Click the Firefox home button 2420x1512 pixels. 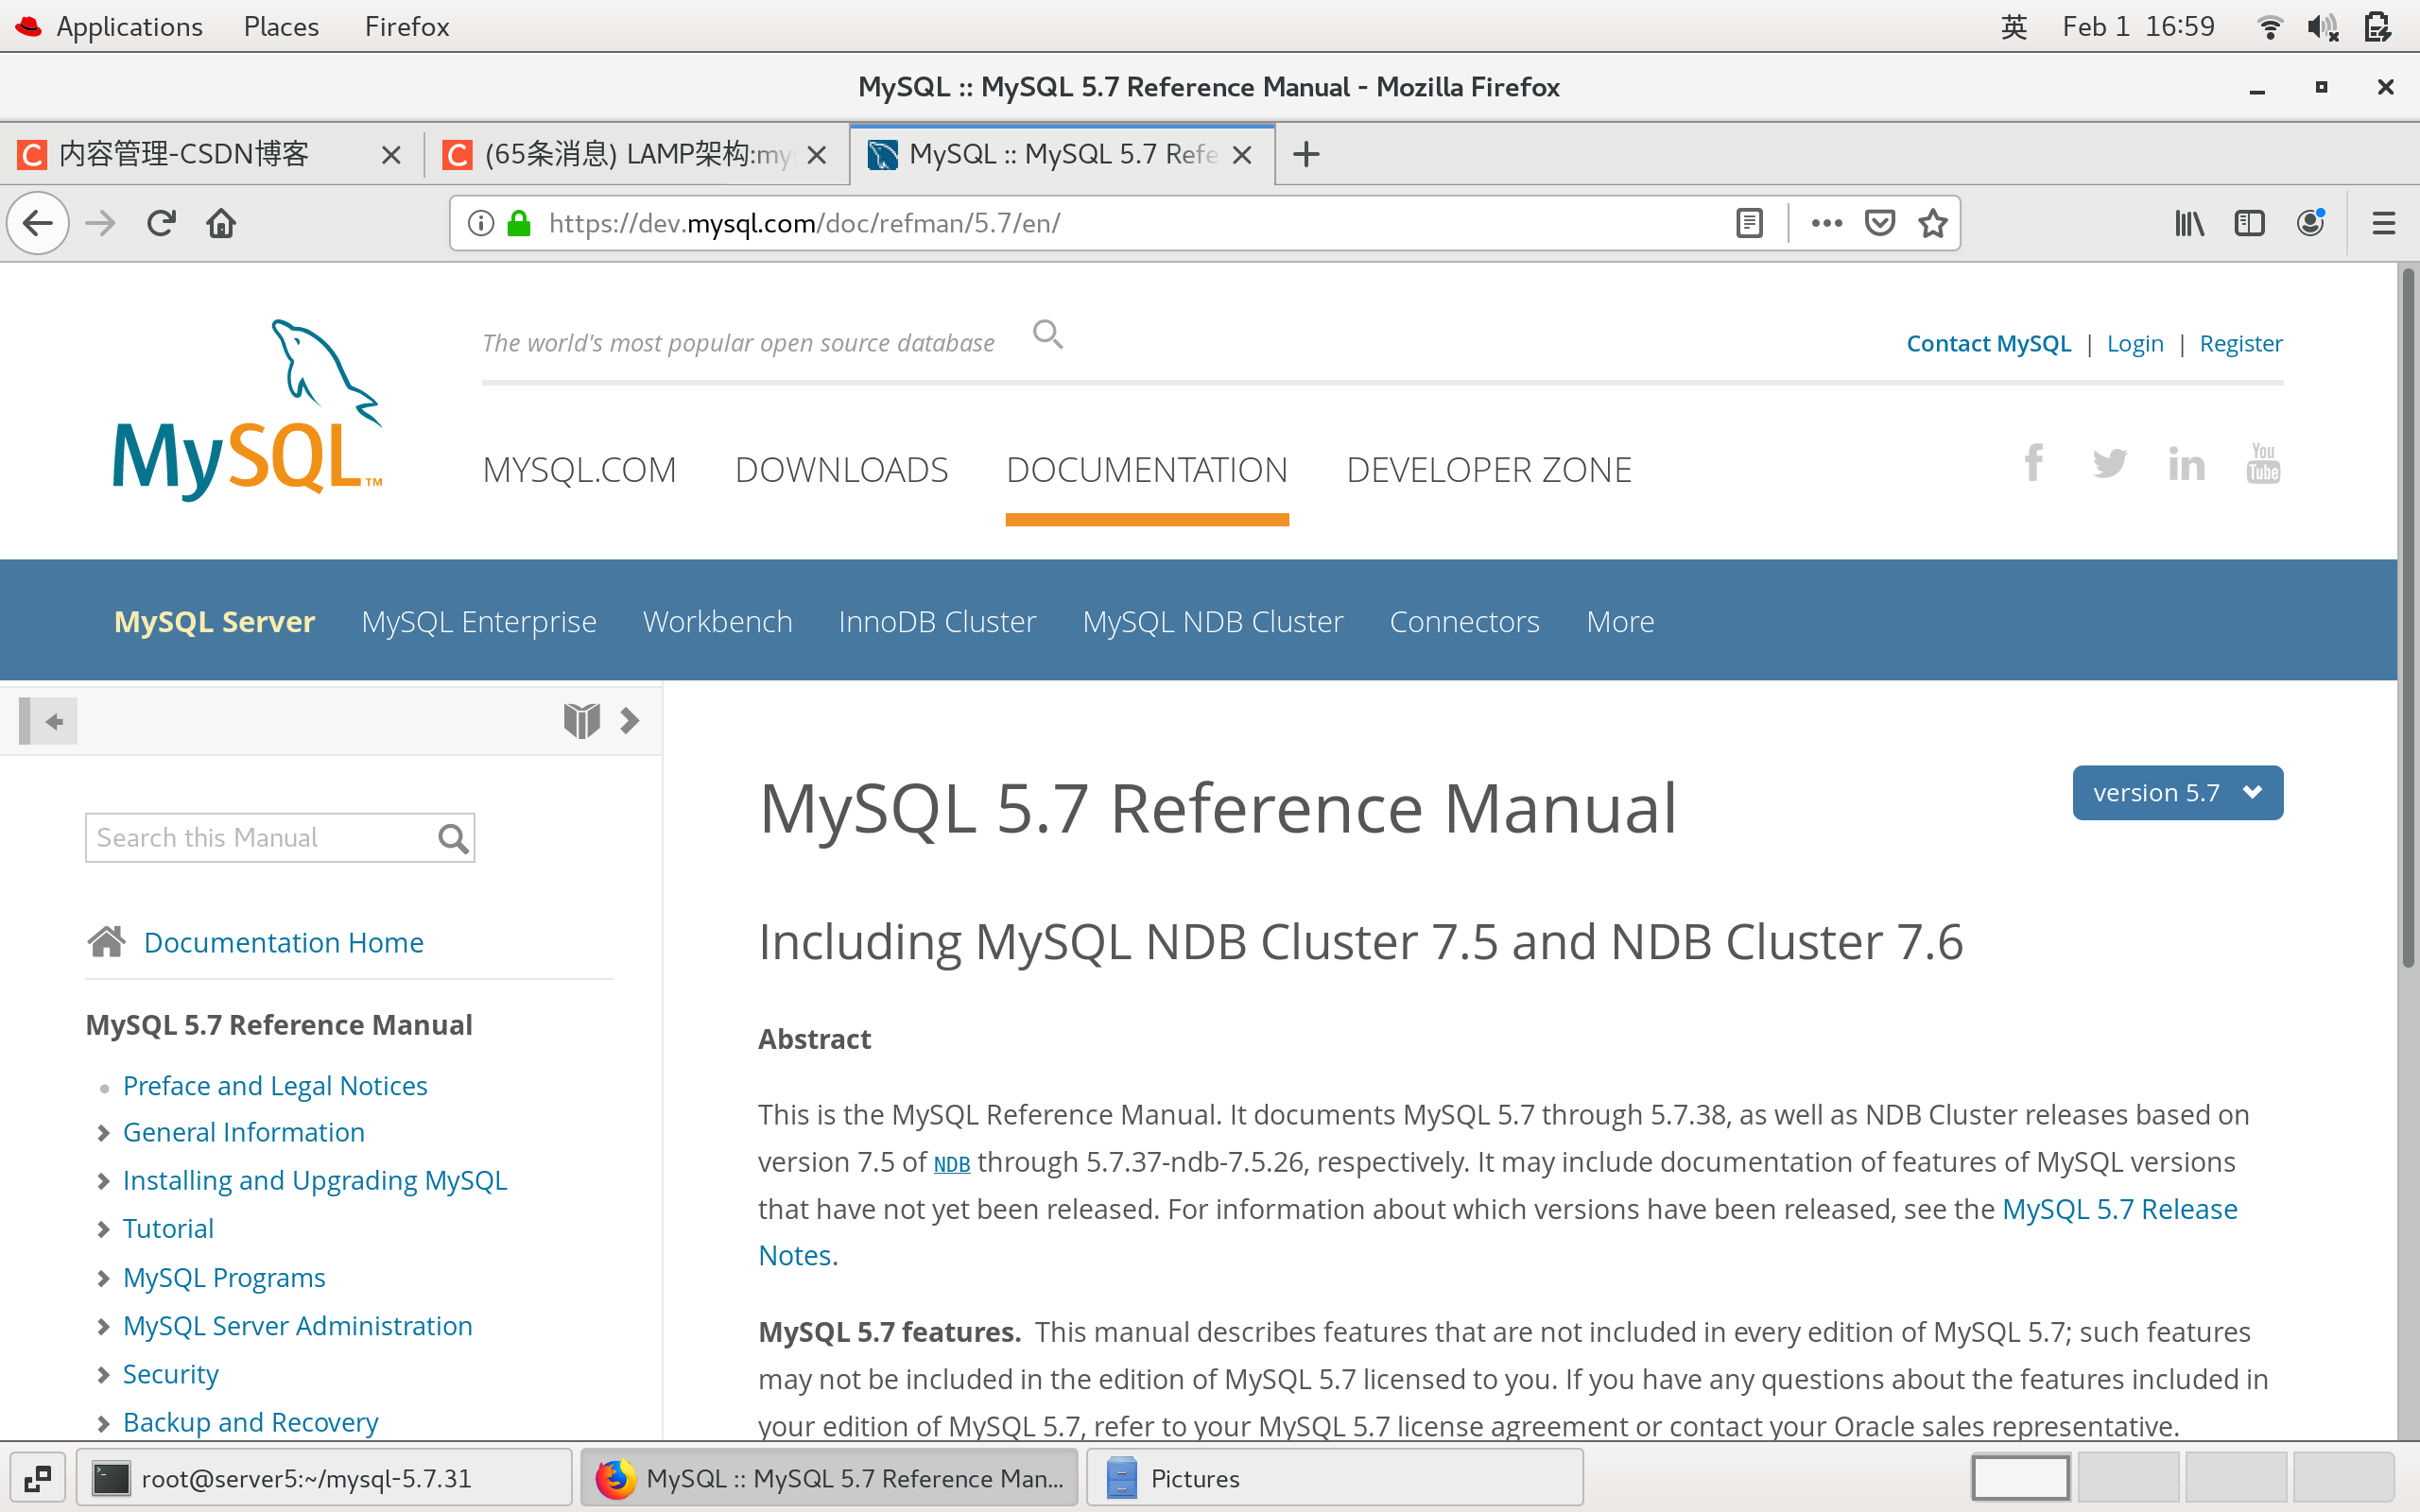pos(221,223)
